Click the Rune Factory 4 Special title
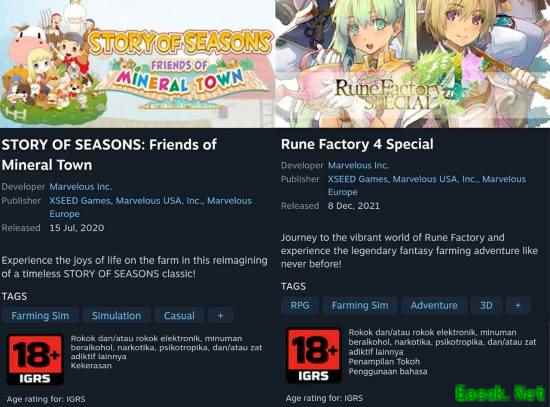 pos(357,144)
